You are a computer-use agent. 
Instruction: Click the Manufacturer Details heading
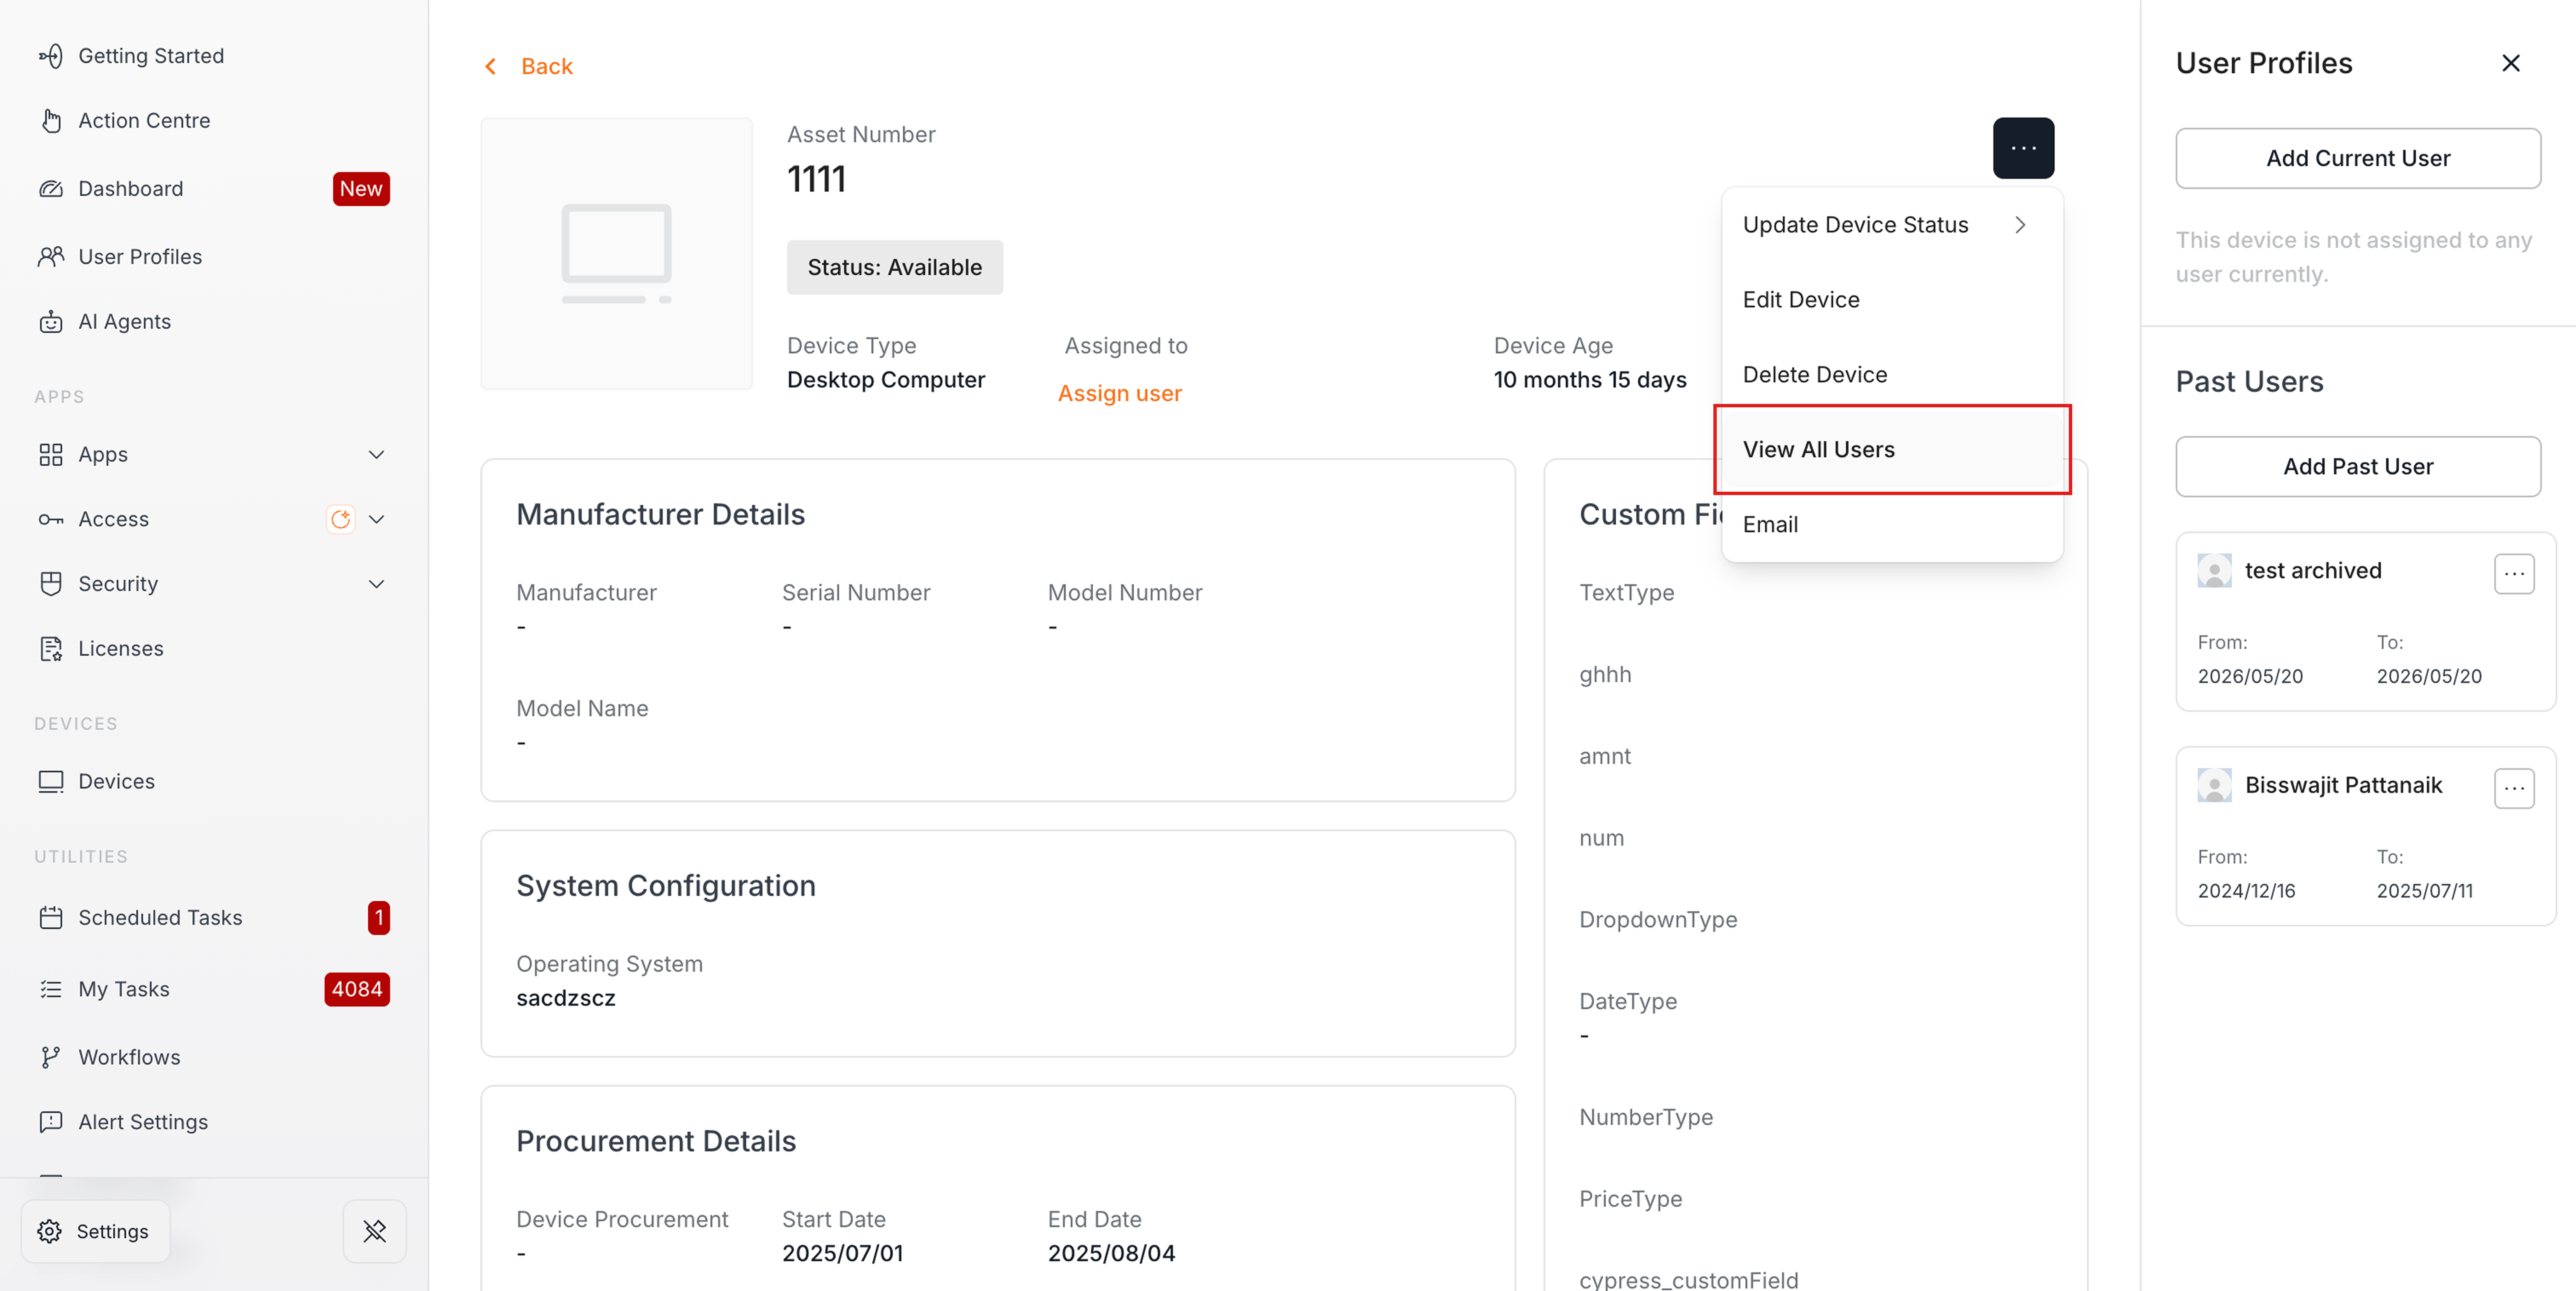tap(660, 515)
